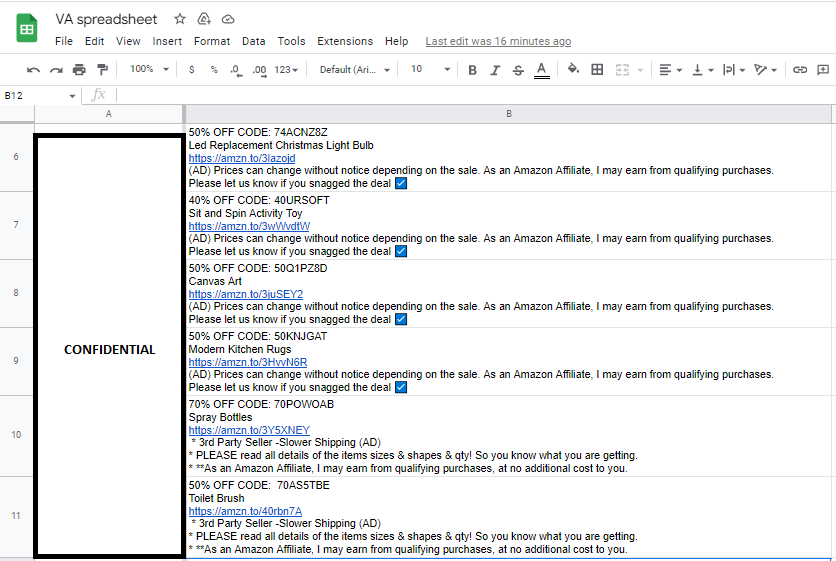Click the VA spreadsheet title
Viewport: 836px width, 561px height.
pos(106,19)
